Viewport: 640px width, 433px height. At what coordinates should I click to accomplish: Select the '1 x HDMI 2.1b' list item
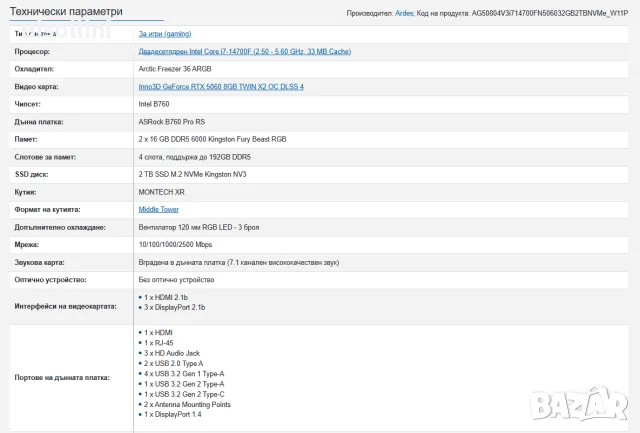click(166, 298)
